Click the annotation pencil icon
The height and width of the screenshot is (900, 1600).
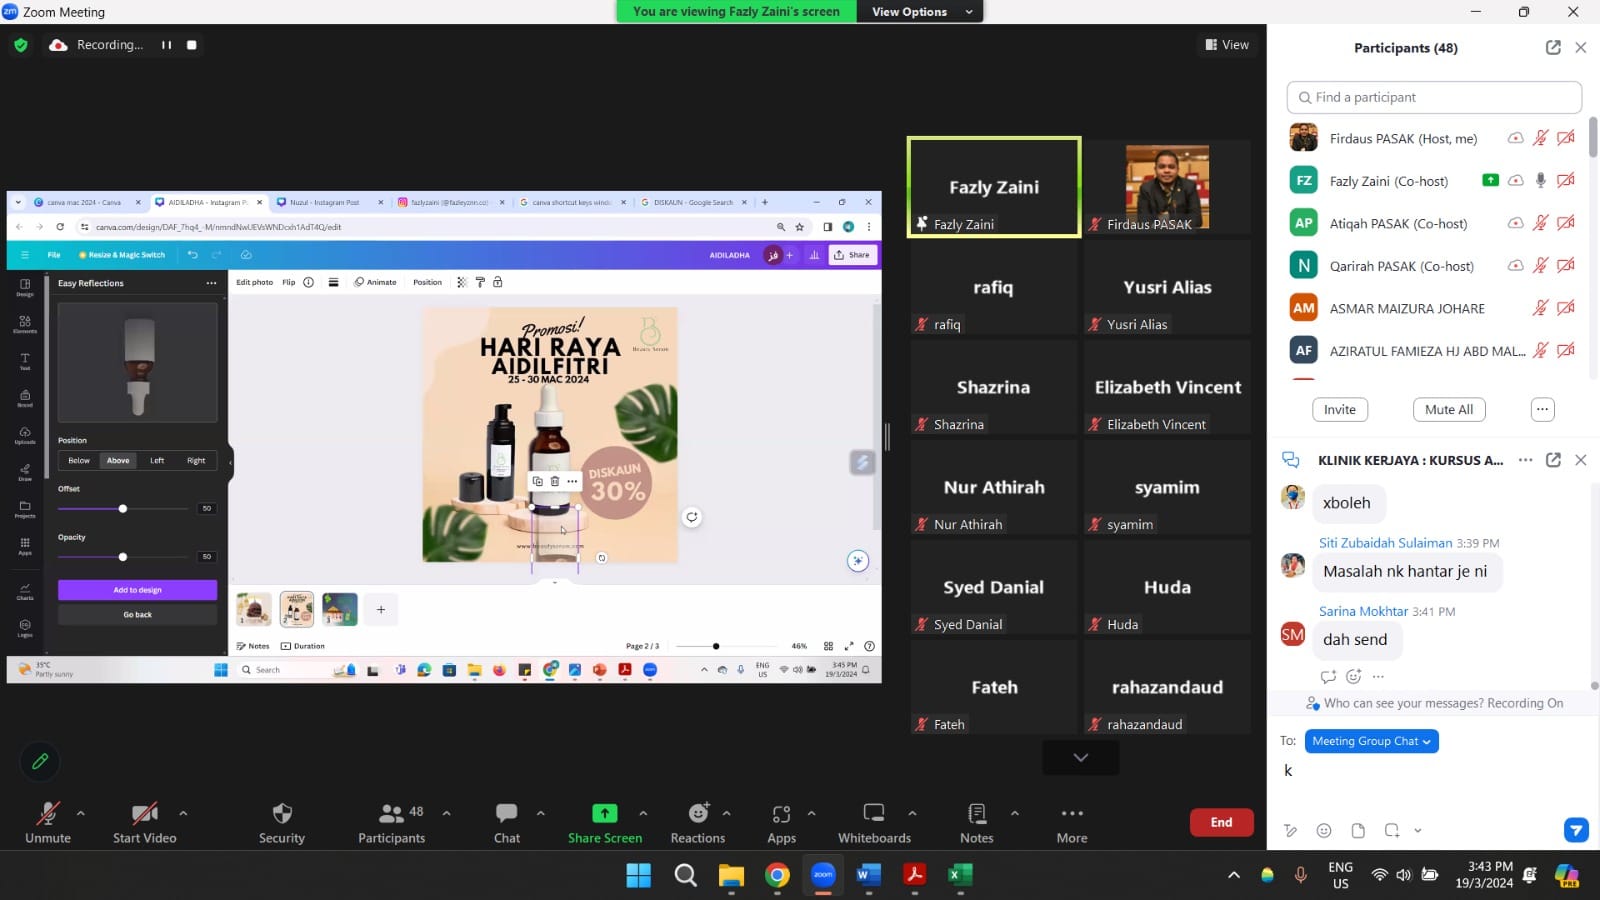pyautogui.click(x=40, y=762)
